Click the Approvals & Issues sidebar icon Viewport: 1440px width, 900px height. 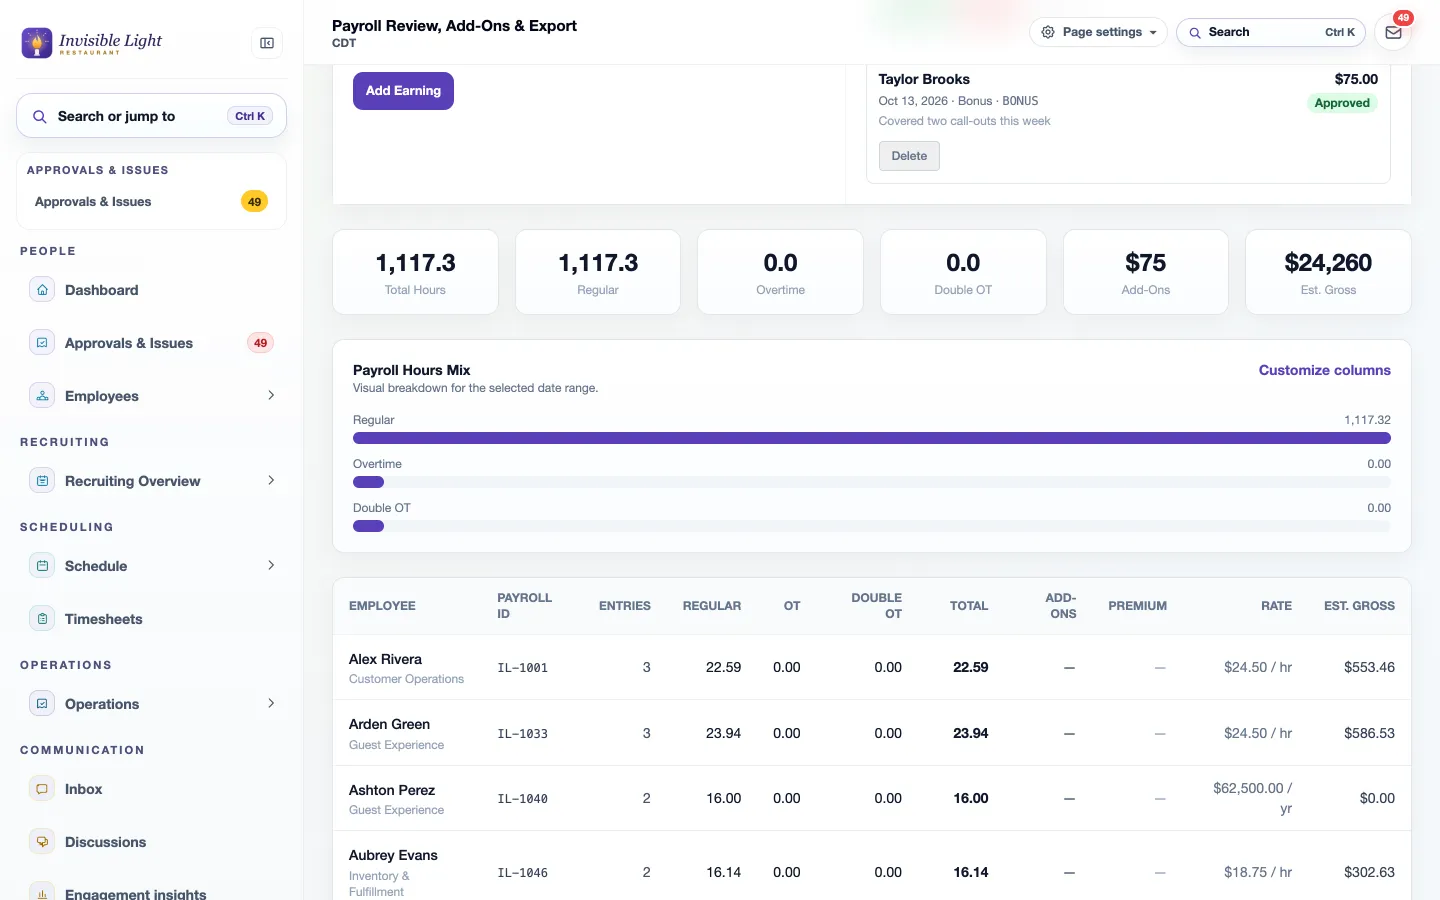pos(42,343)
